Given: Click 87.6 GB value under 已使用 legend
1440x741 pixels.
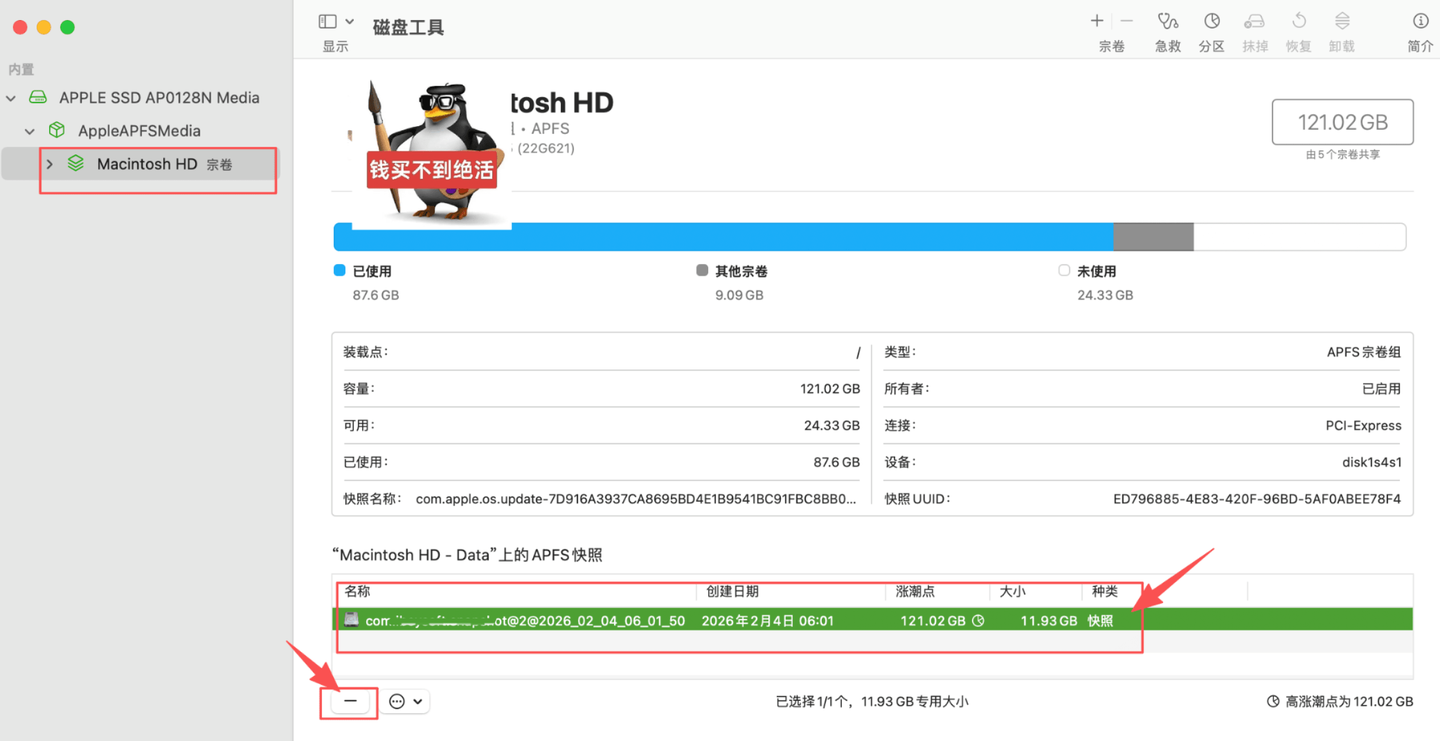Looking at the screenshot, I should click(x=376, y=295).
